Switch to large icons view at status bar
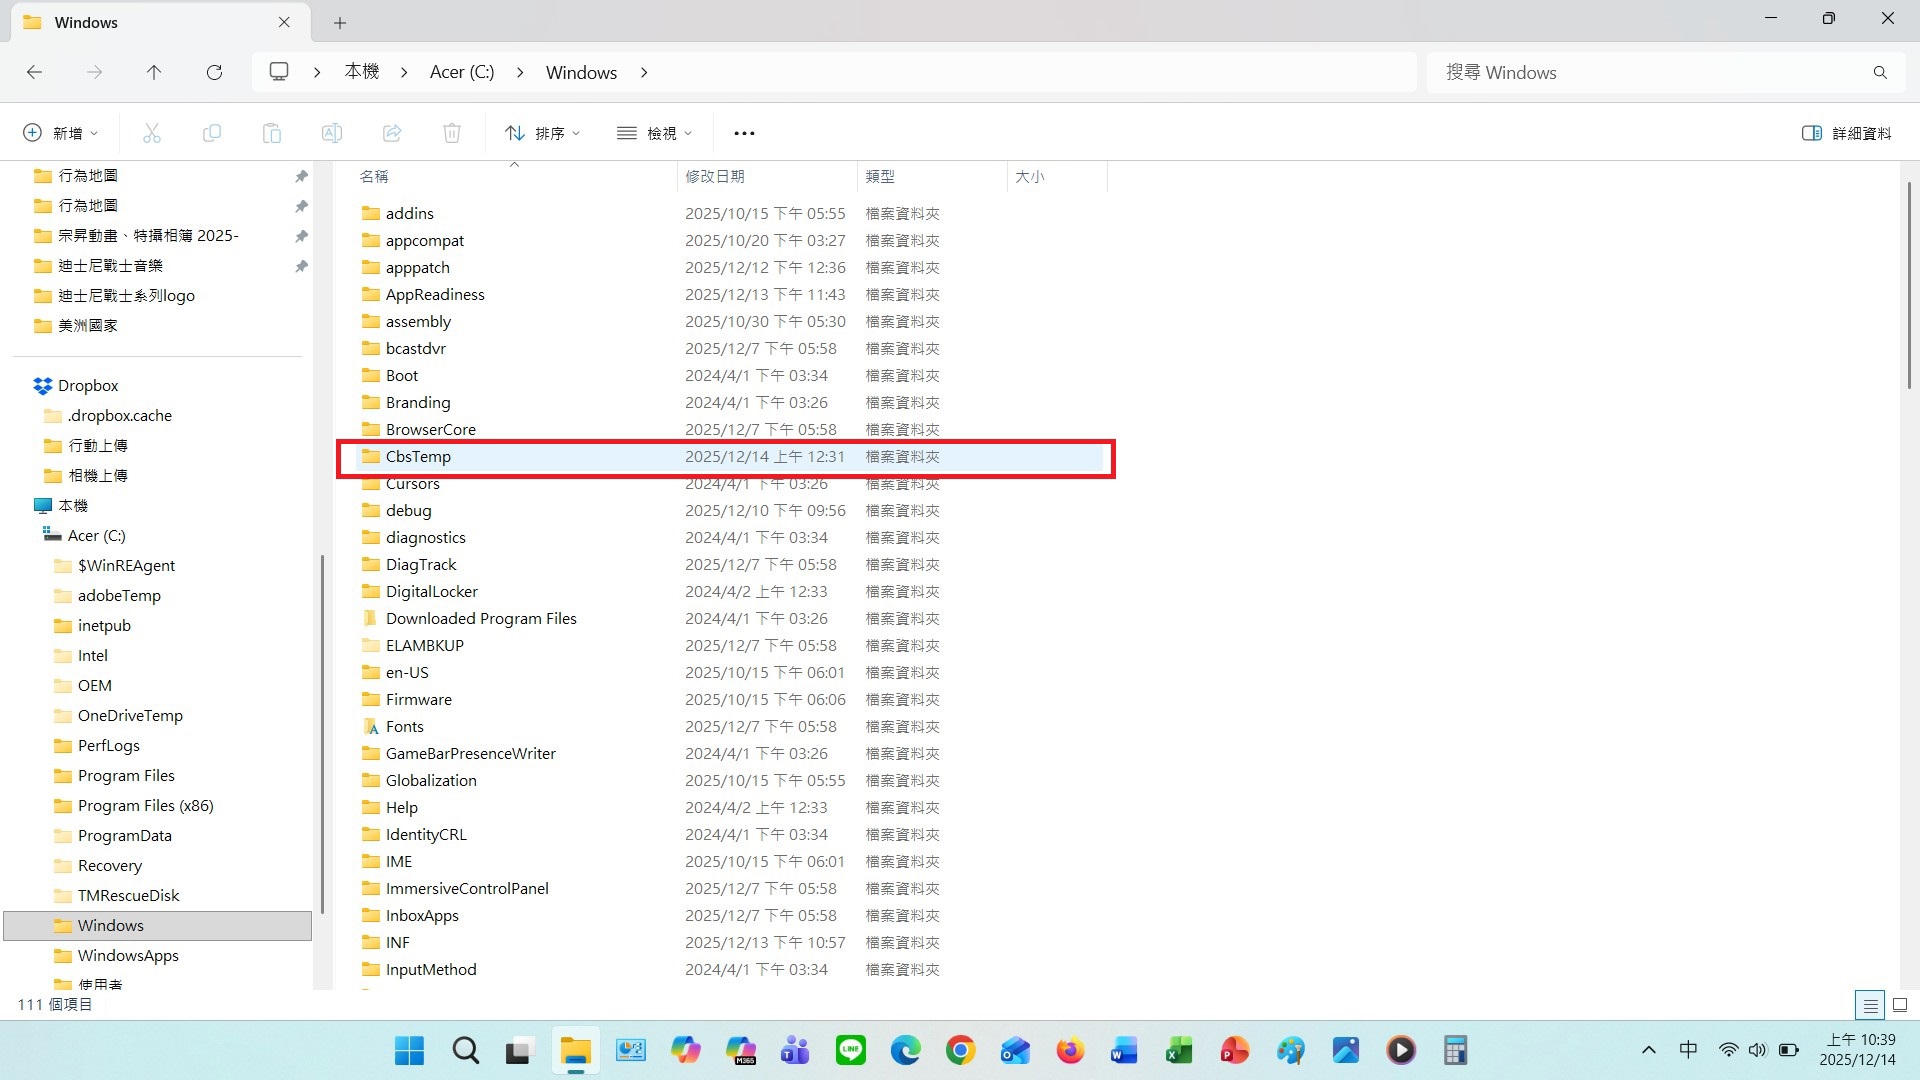 tap(1898, 1005)
